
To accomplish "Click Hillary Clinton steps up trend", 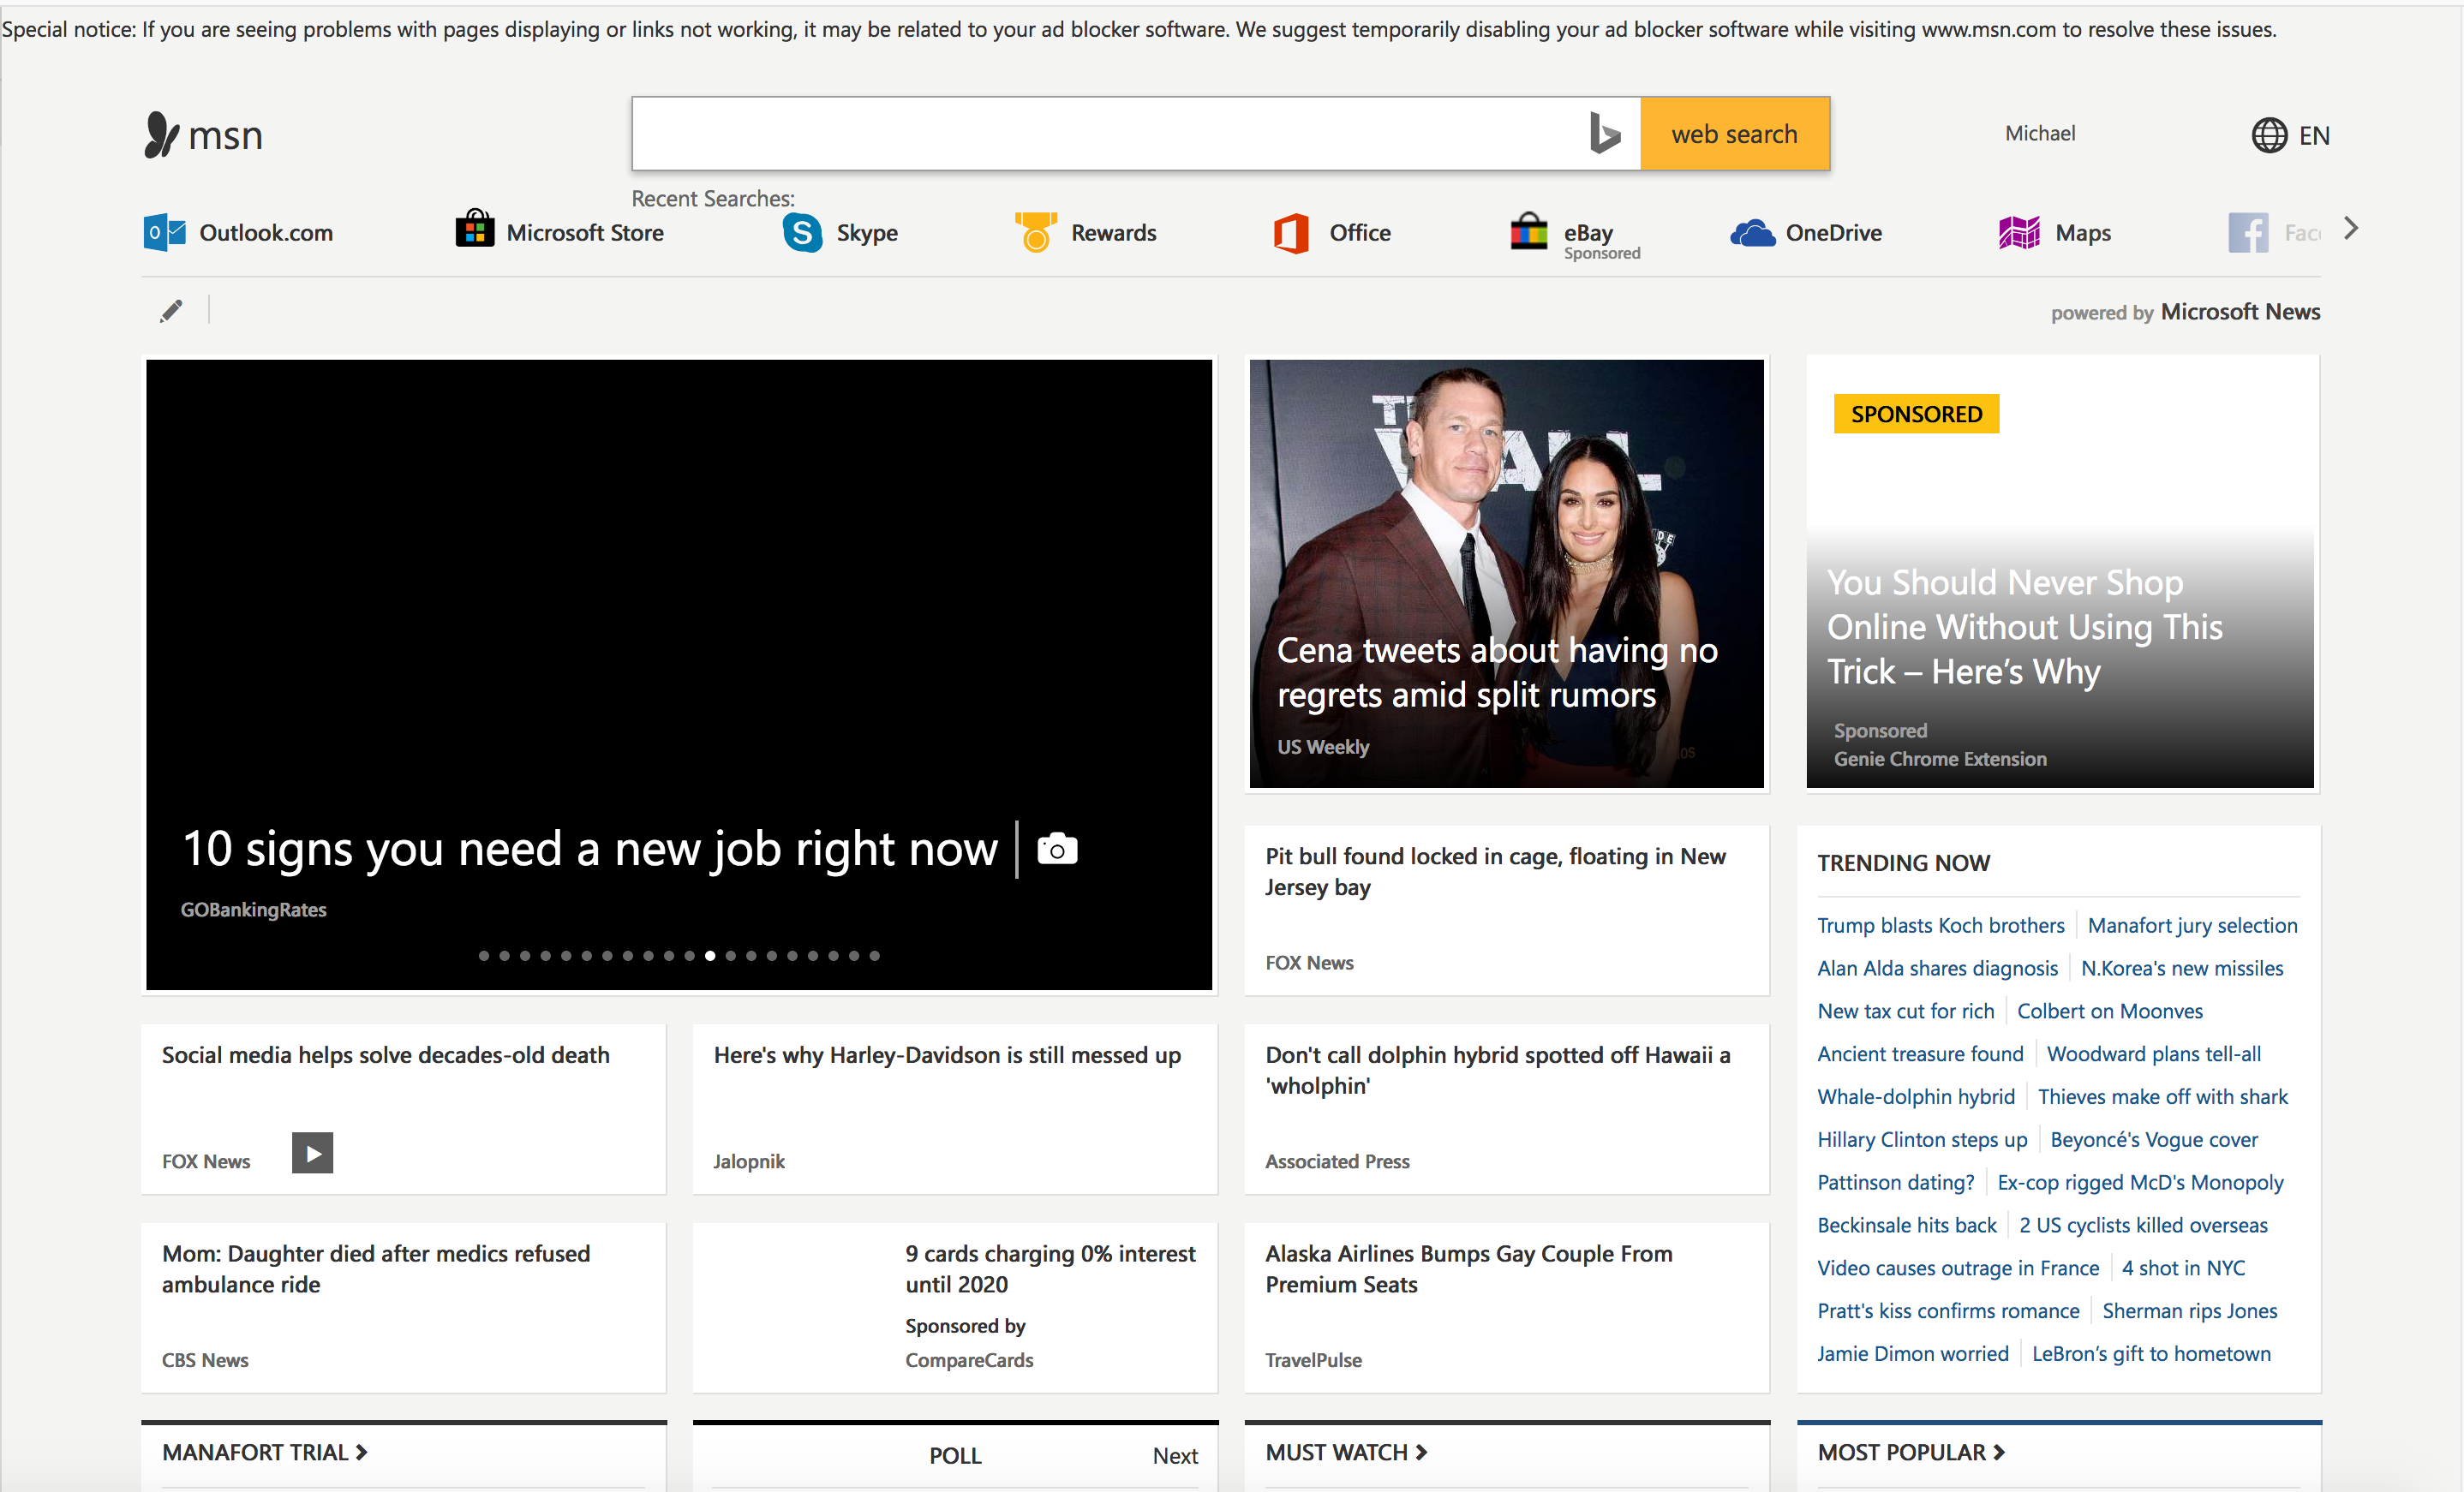I will [x=1922, y=1140].
